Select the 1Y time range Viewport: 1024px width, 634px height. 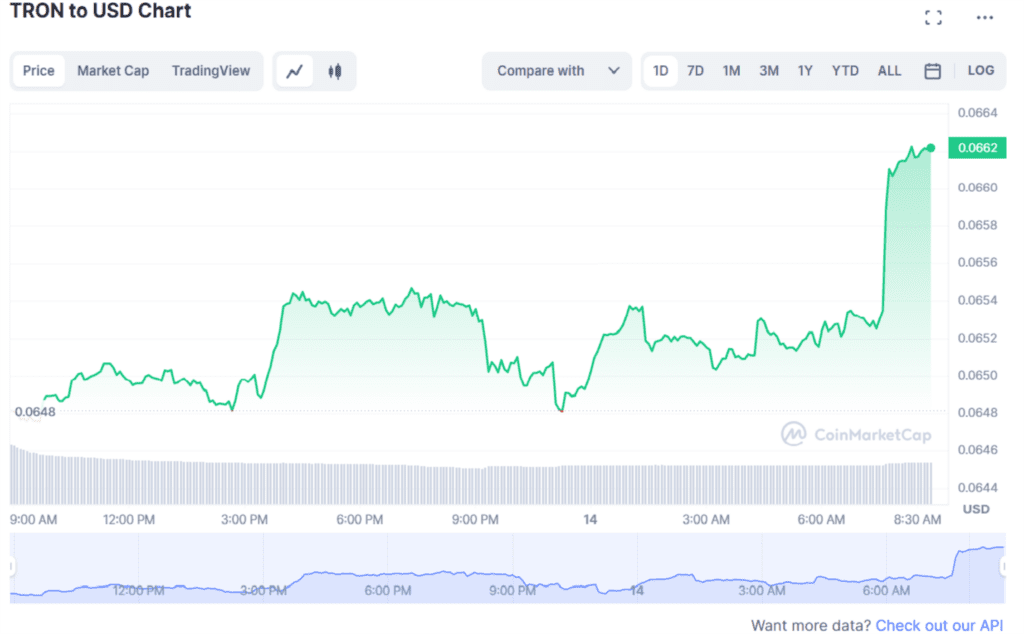(805, 71)
